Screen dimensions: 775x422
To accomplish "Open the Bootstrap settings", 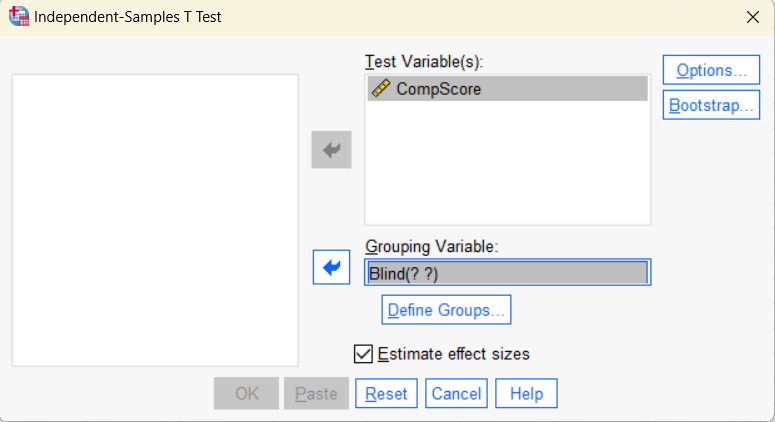I will [x=710, y=105].
